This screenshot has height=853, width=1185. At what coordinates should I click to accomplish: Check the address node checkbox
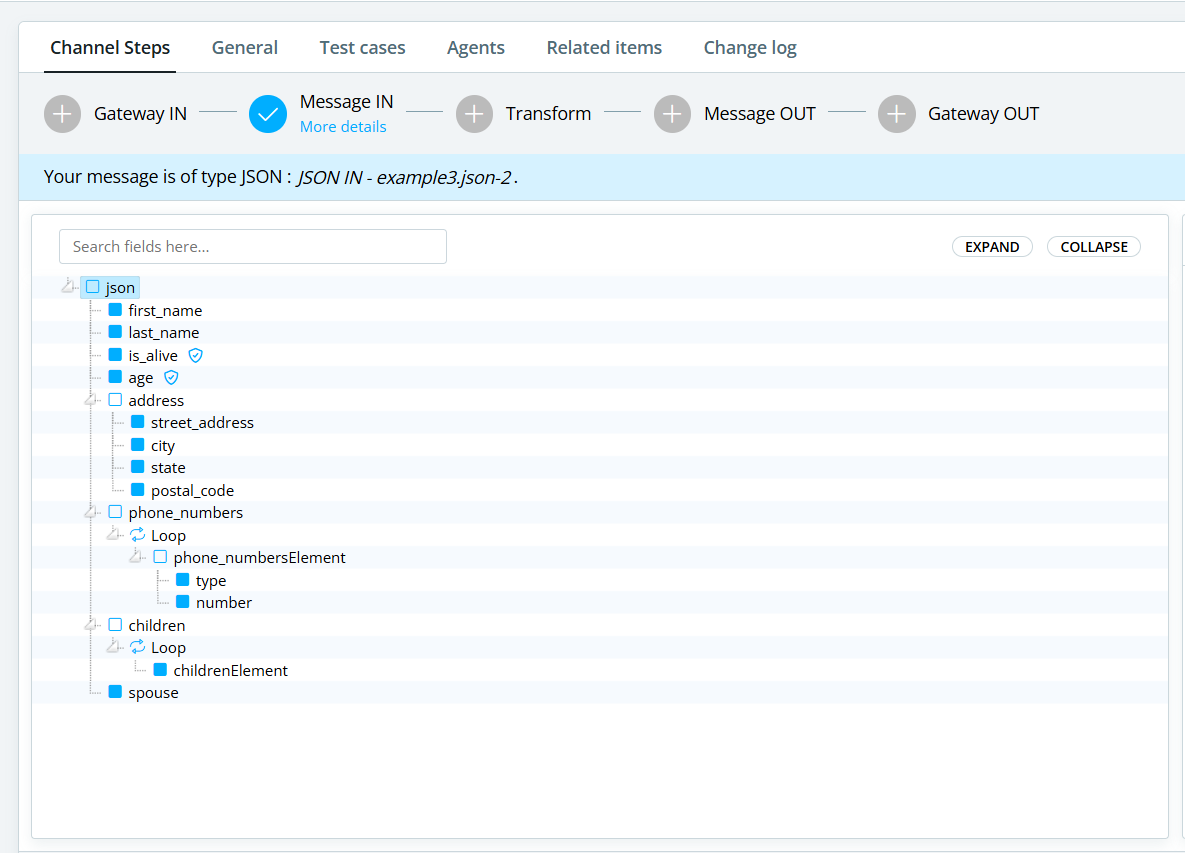tap(115, 399)
